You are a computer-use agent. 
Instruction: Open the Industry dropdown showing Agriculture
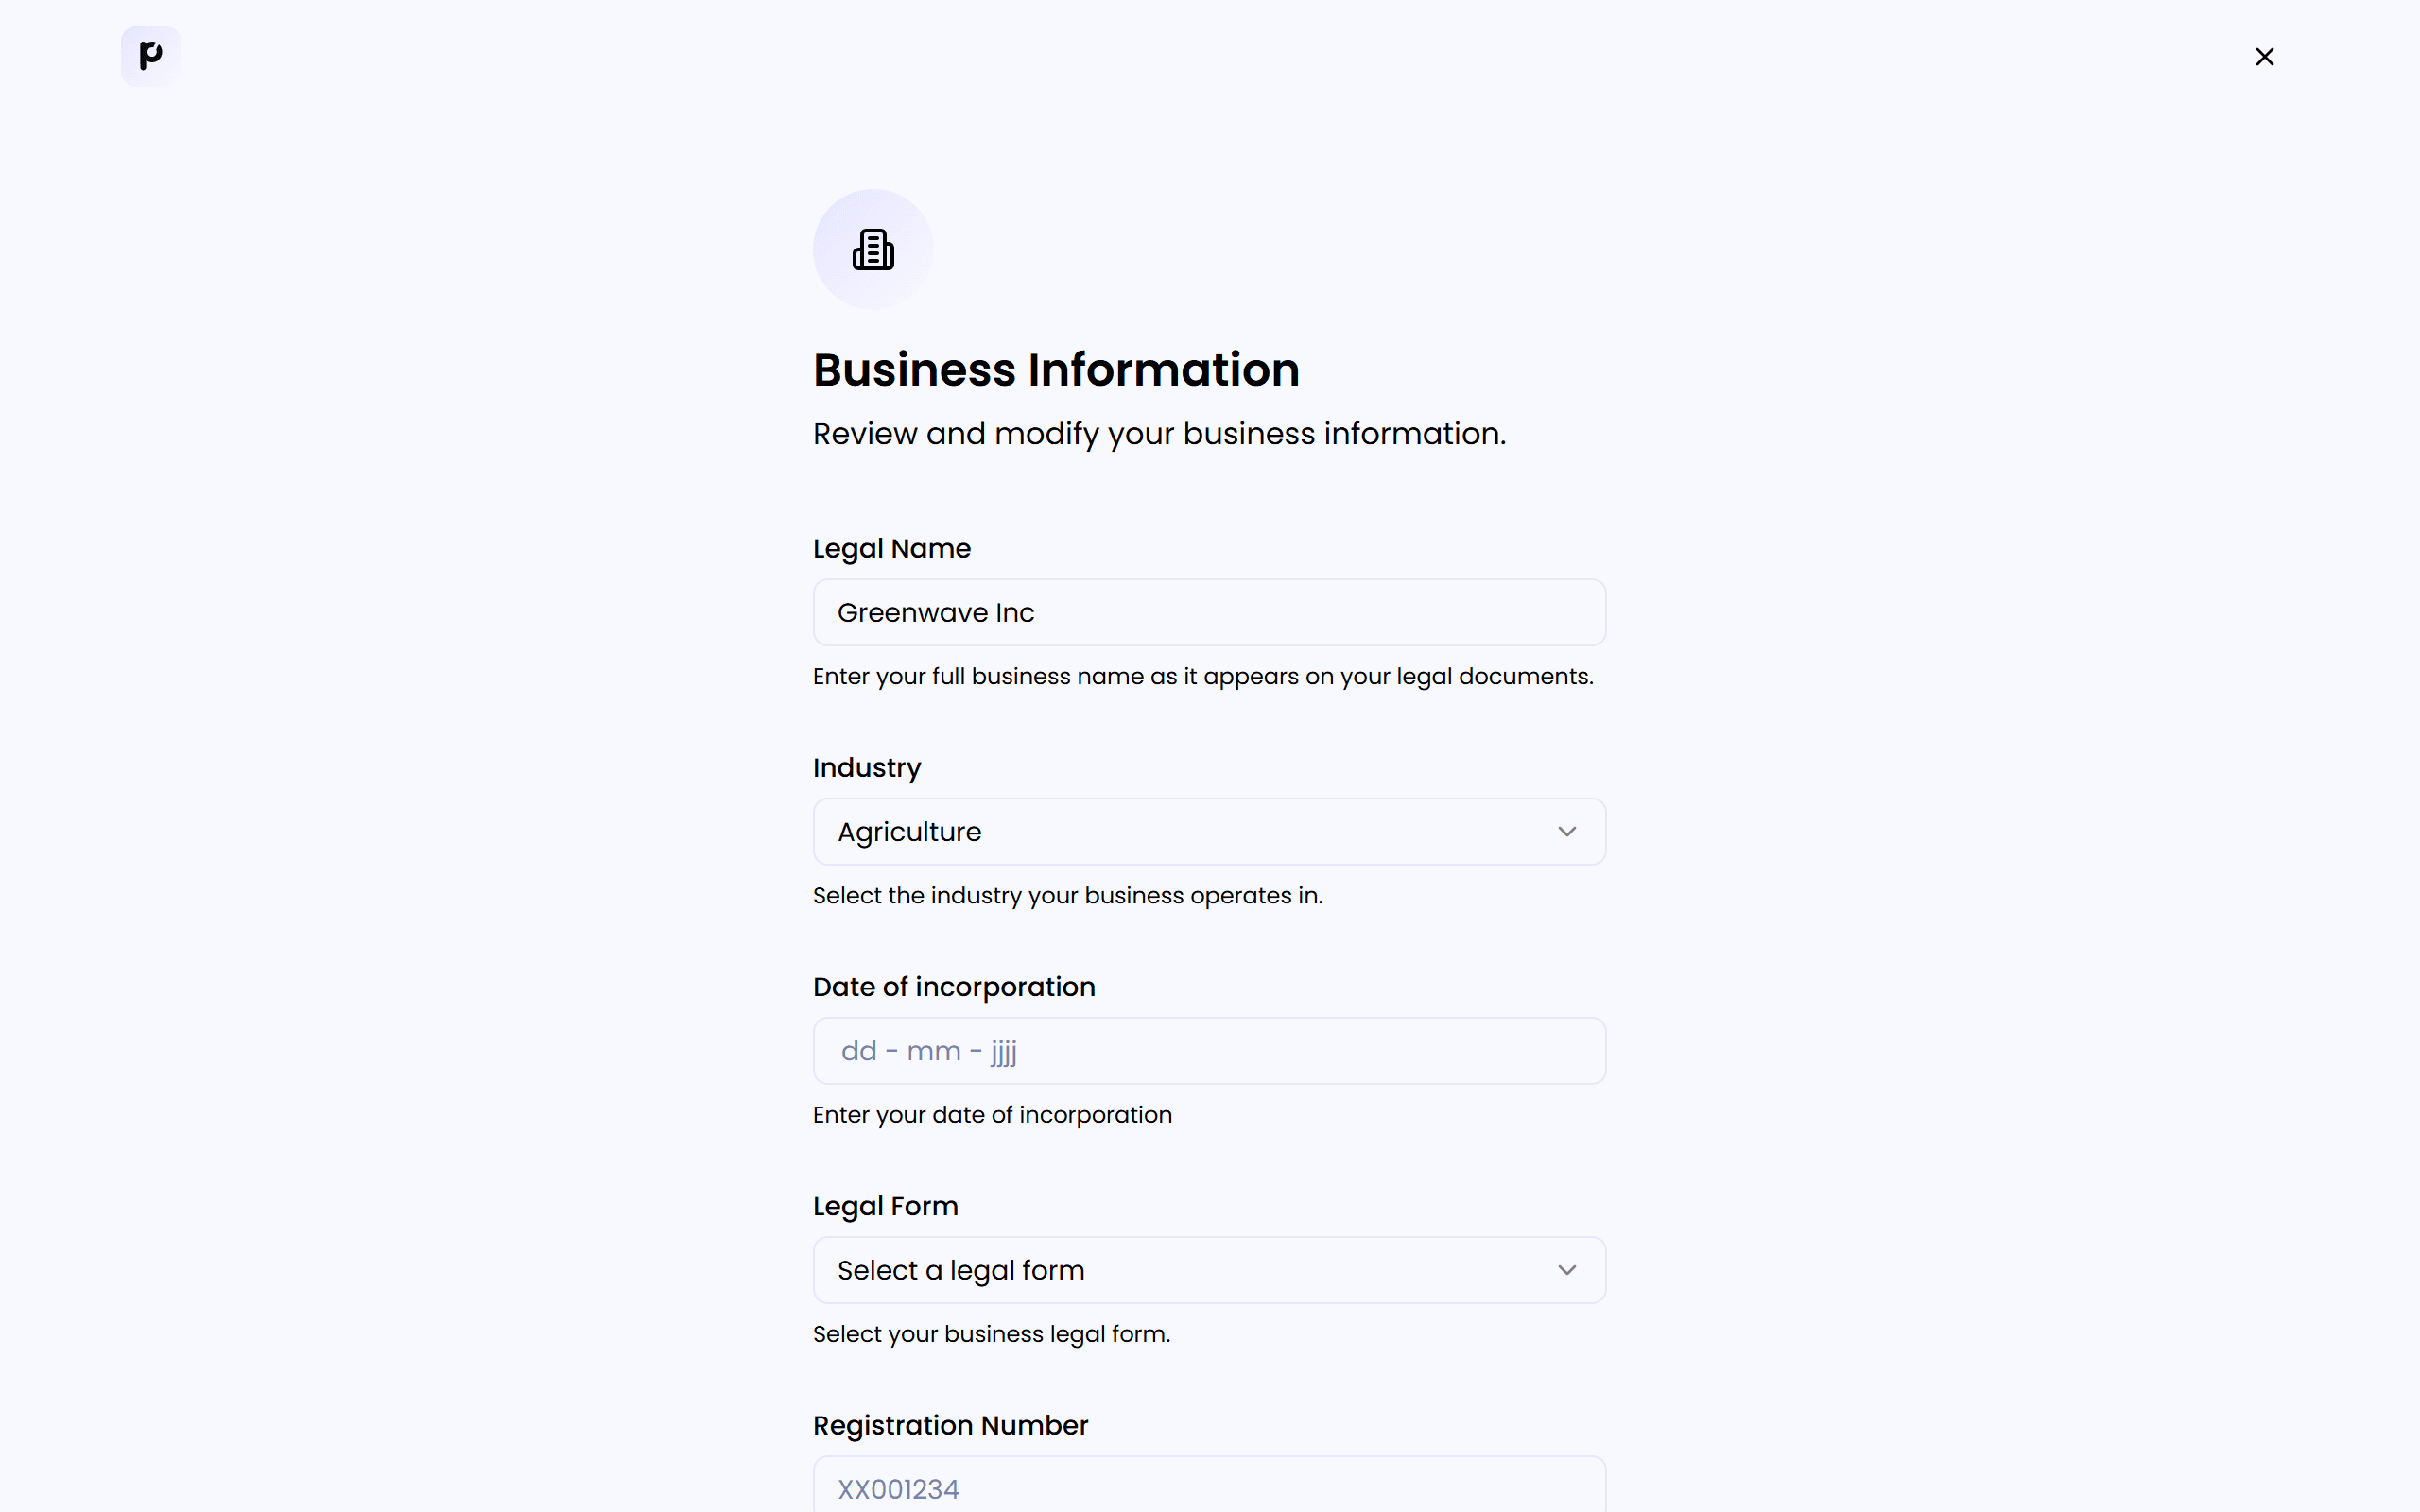(x=1207, y=831)
